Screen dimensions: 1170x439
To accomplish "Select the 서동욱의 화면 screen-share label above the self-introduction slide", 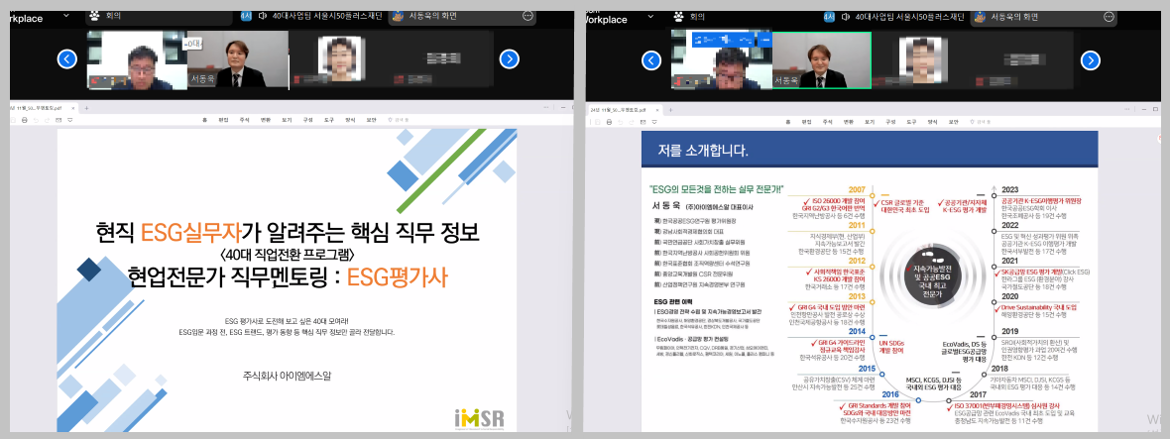I will [x=1012, y=16].
